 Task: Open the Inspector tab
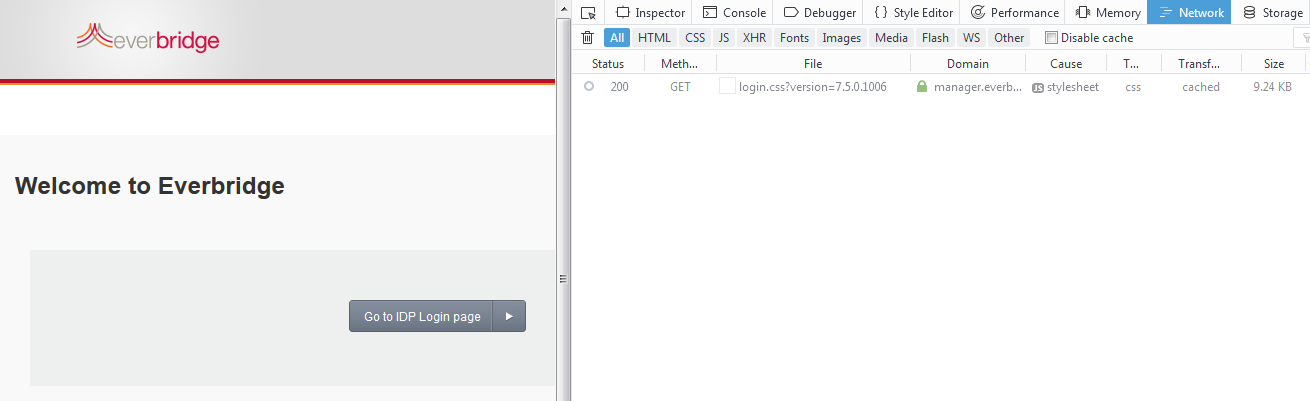pos(650,13)
